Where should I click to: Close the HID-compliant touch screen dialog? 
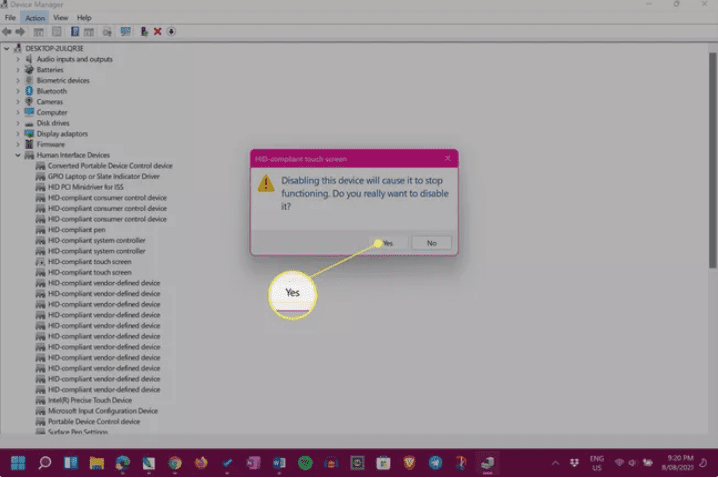[x=447, y=158]
